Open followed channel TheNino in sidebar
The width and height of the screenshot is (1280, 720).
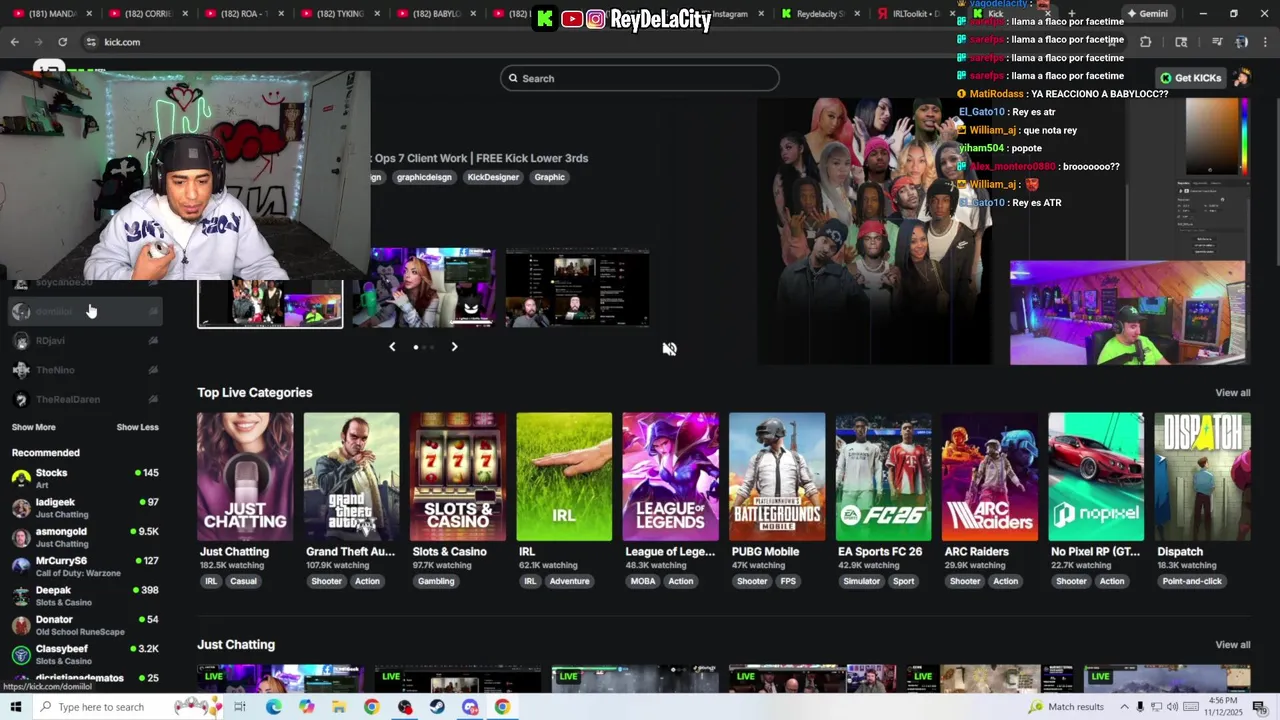pos(85,370)
